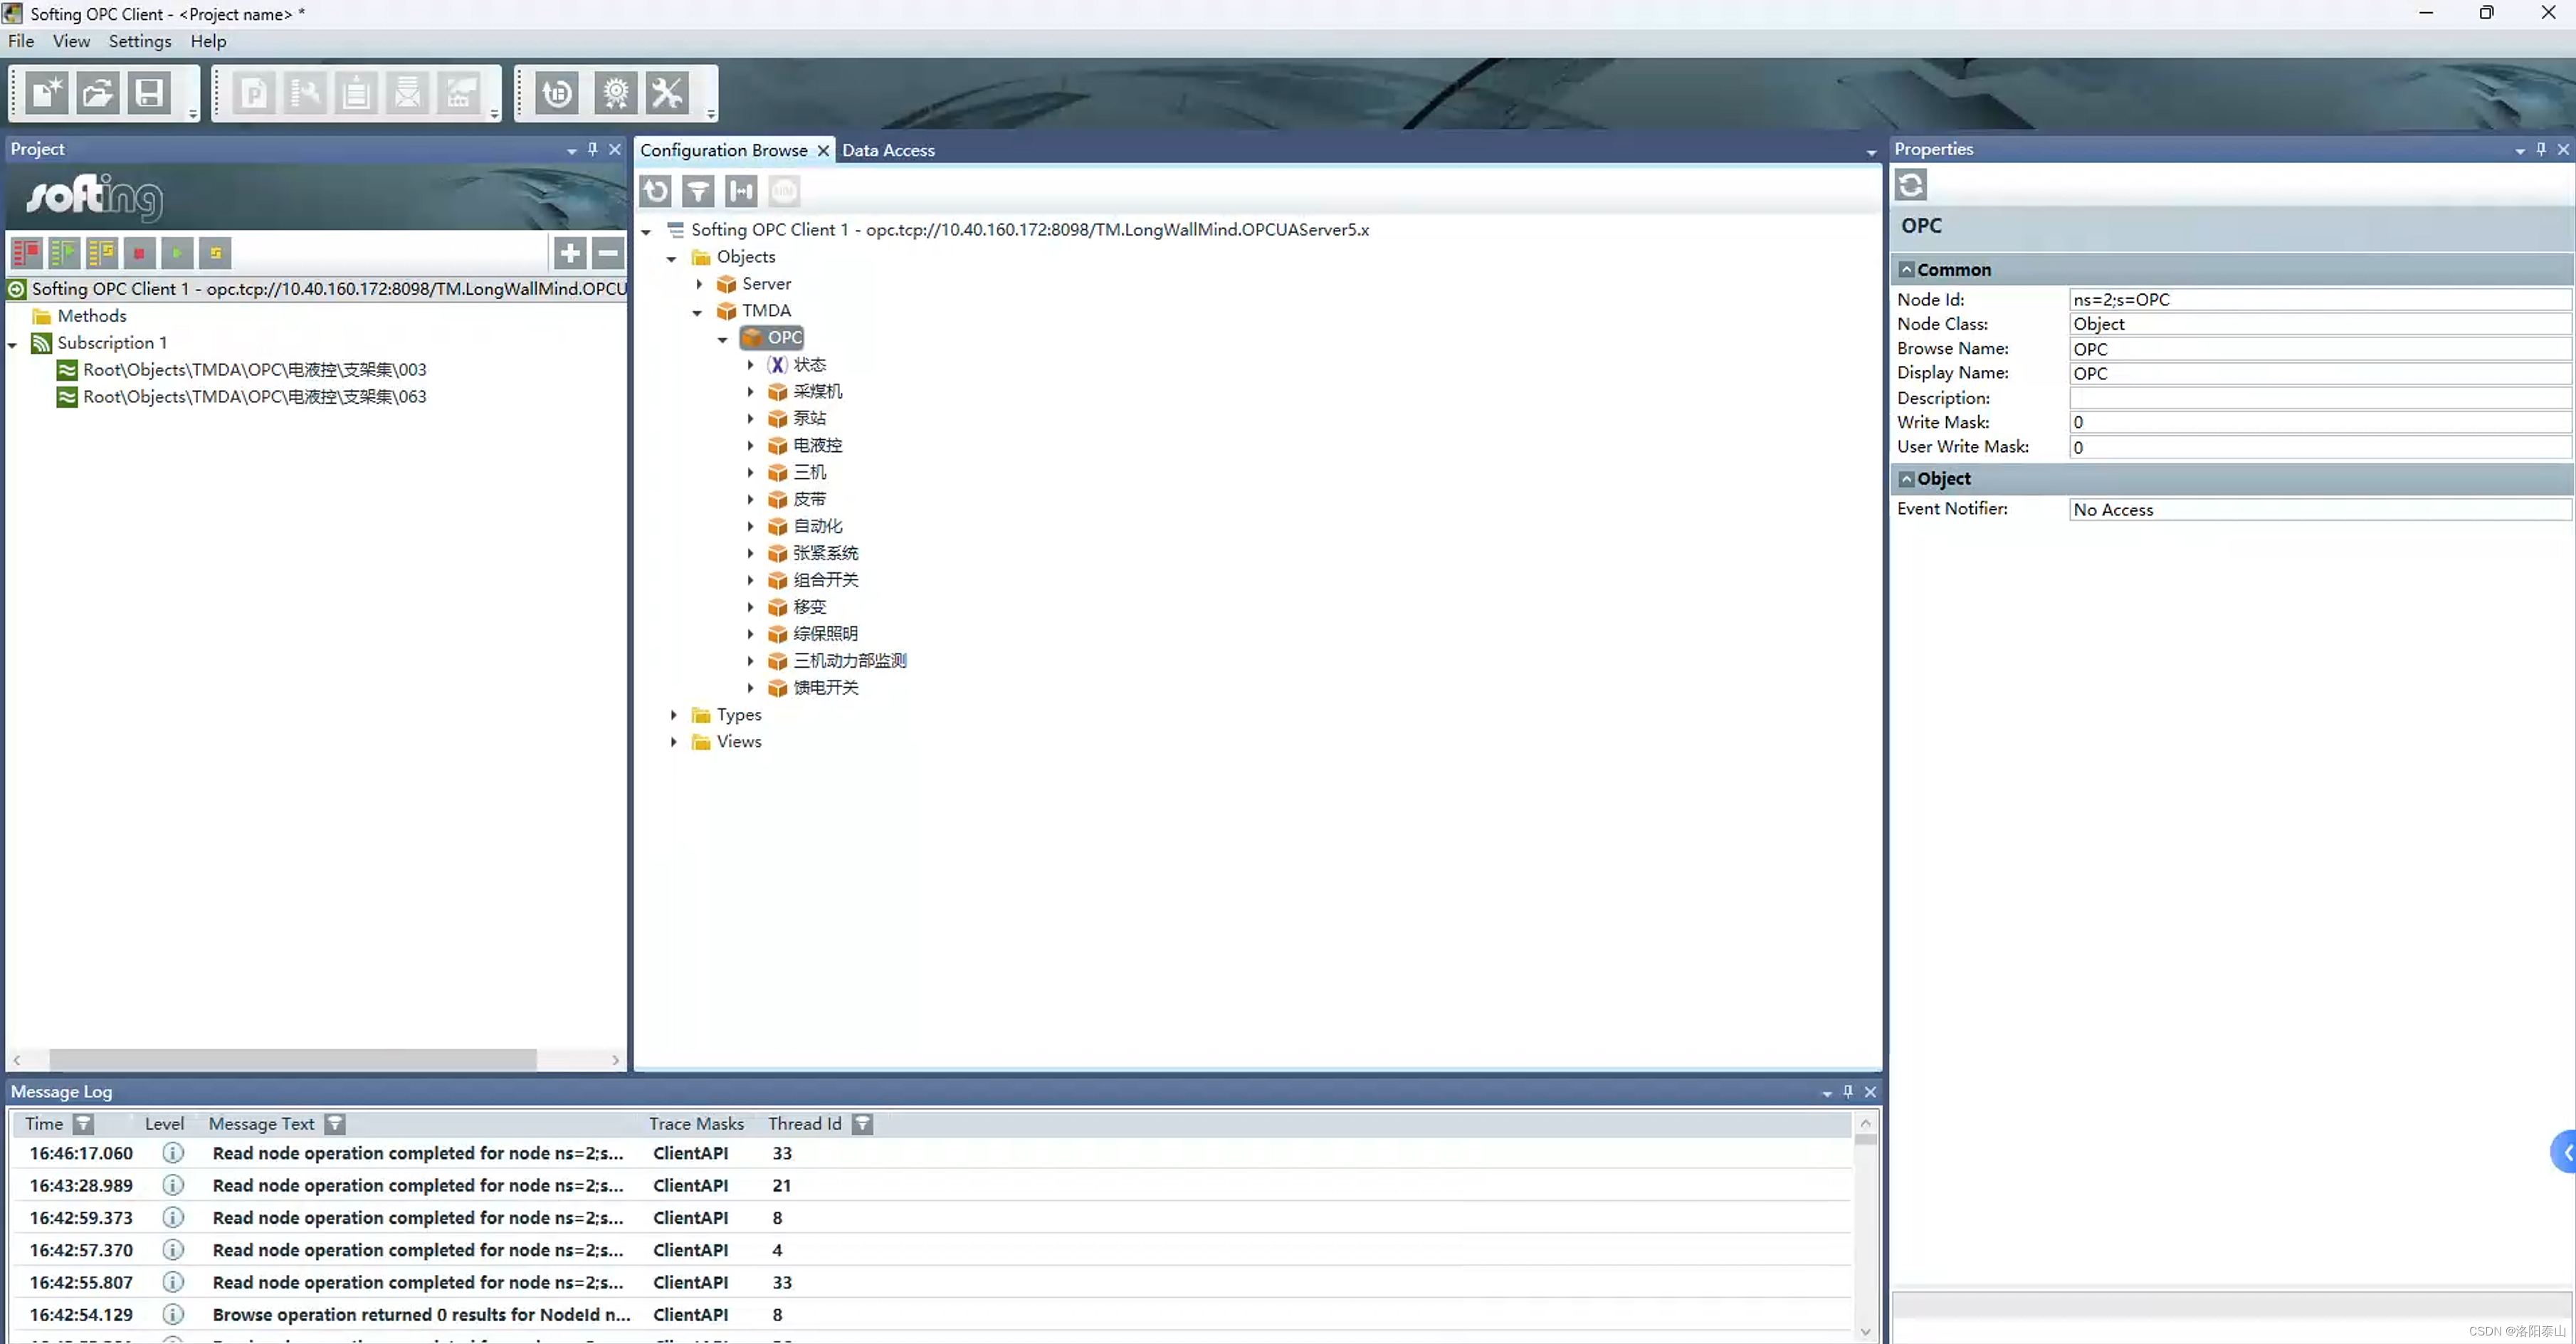Click the column fit-width icon in browse toolbar
Viewport: 2576px width, 1344px height.
click(x=741, y=190)
